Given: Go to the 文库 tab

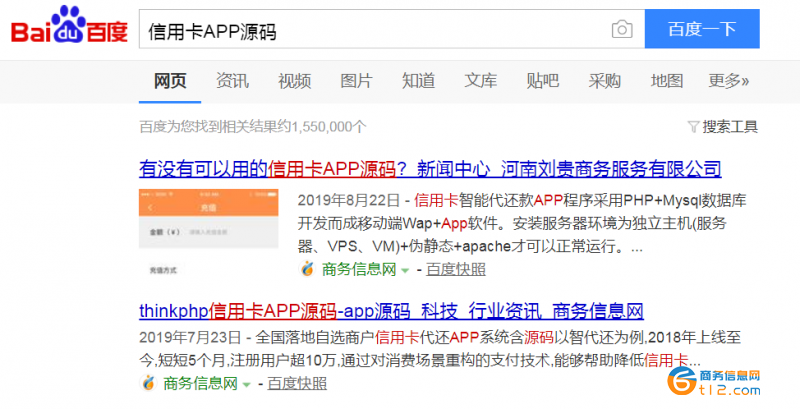Looking at the screenshot, I should (481, 81).
